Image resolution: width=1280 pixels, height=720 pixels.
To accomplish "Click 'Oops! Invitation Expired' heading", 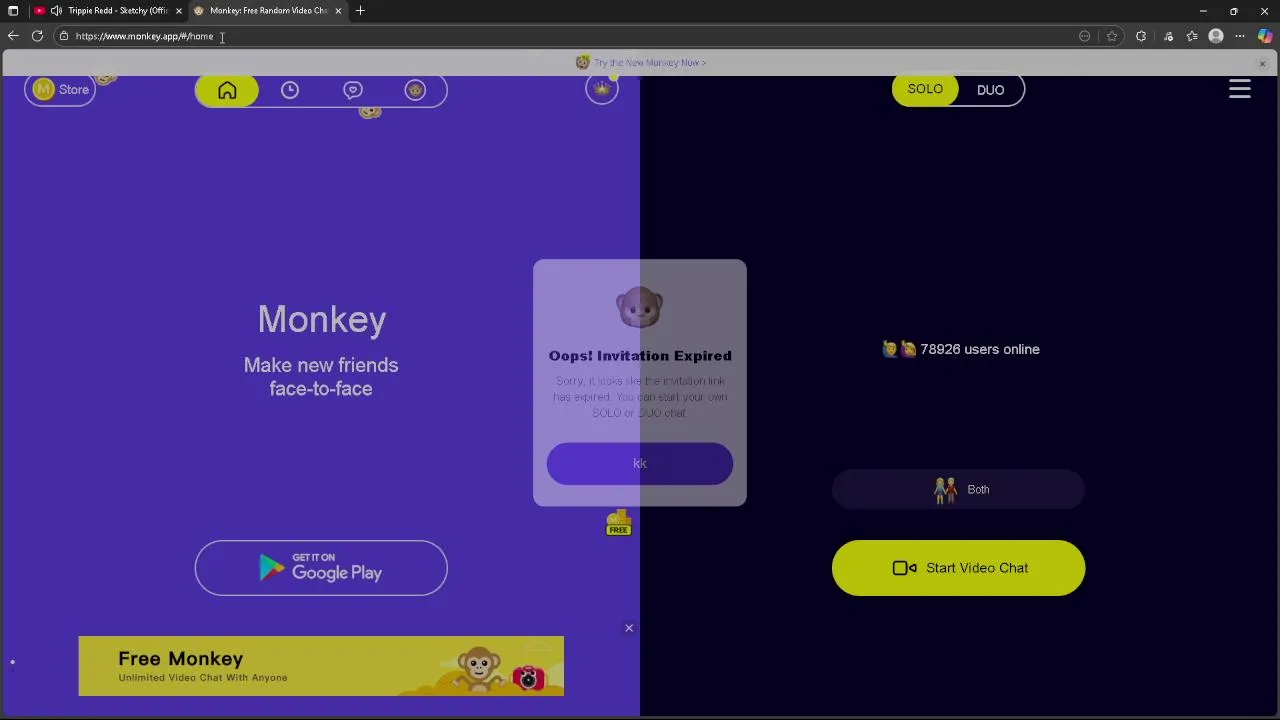I will click(640, 356).
